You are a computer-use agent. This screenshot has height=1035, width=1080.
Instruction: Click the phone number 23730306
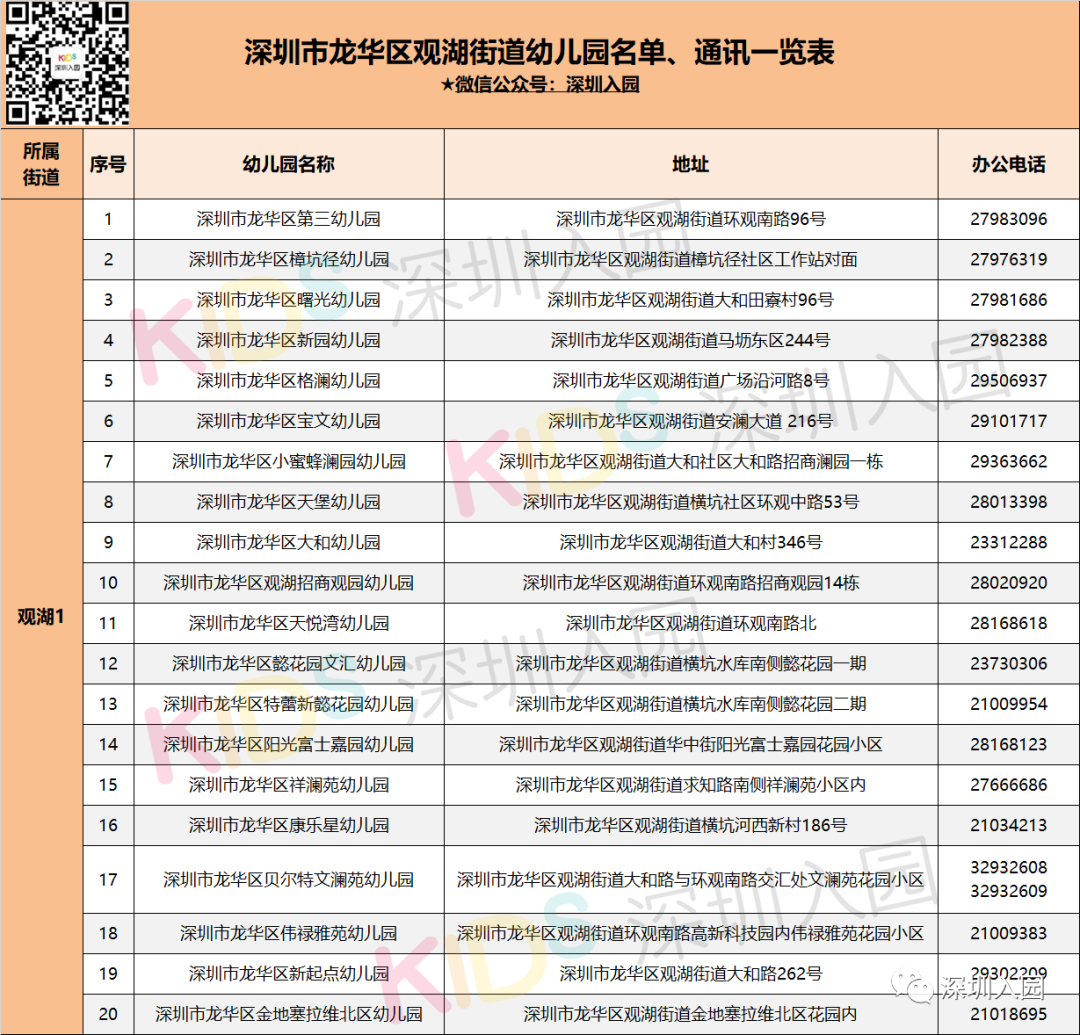pos(1008,664)
